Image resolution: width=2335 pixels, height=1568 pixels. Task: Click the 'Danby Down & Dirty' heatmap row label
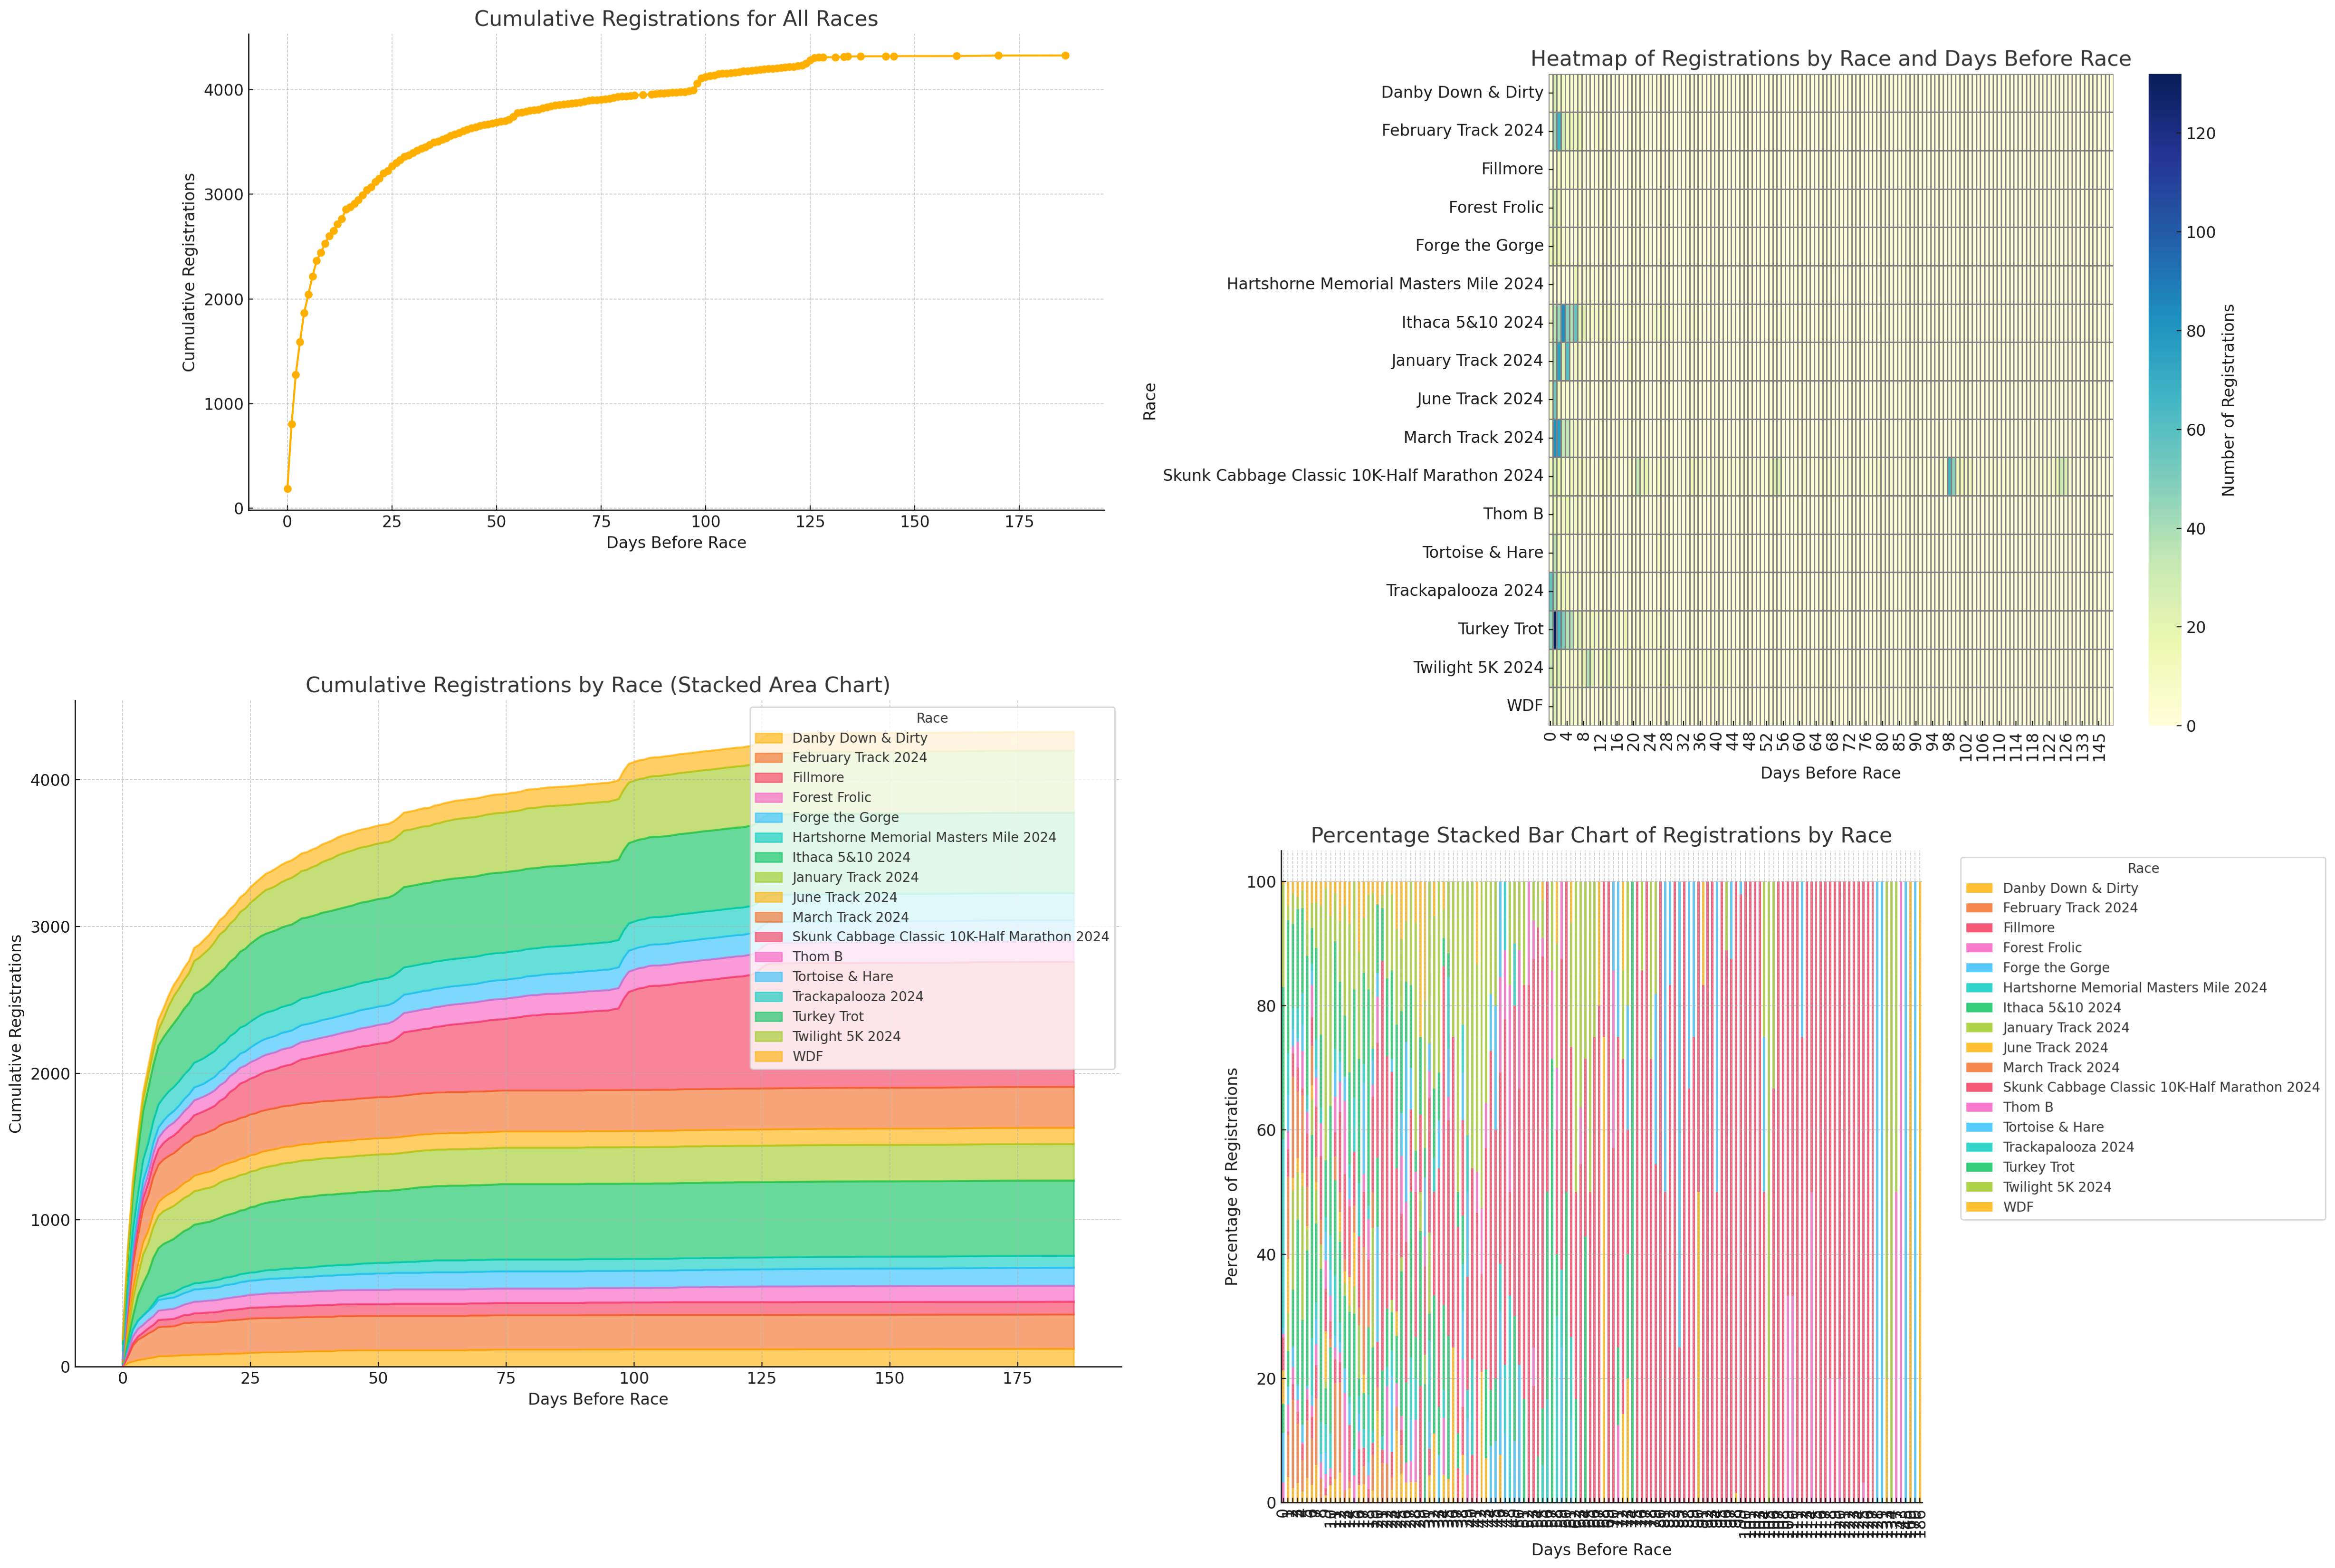(x=1462, y=92)
